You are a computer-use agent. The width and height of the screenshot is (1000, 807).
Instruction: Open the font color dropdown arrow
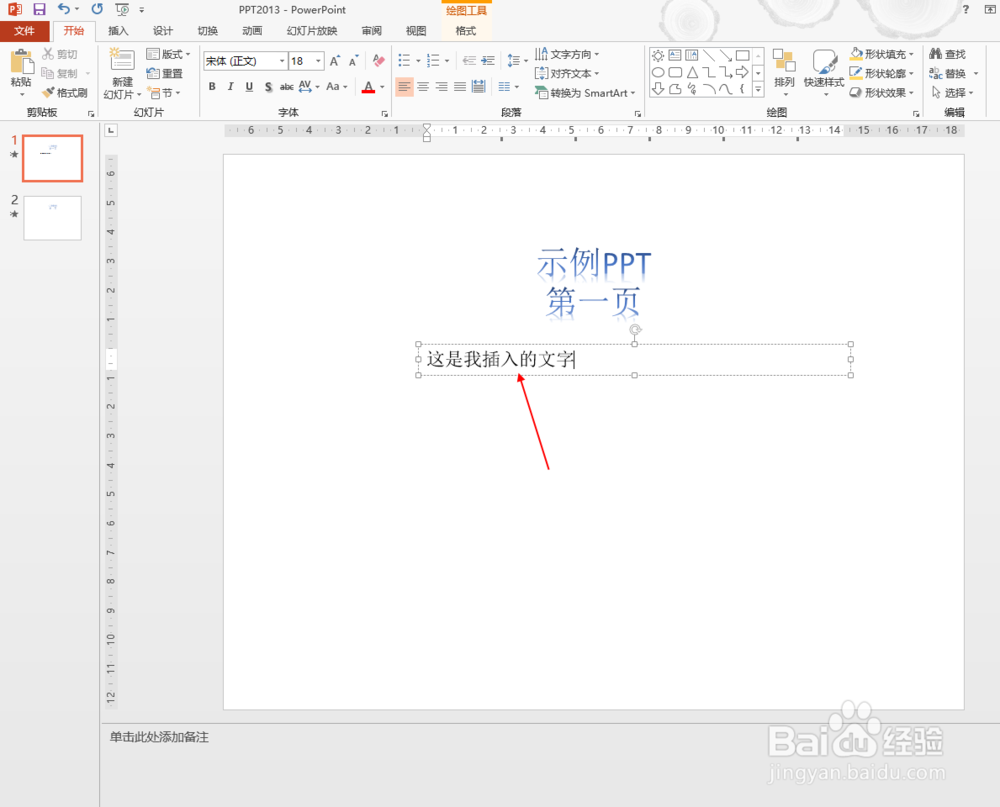(380, 87)
